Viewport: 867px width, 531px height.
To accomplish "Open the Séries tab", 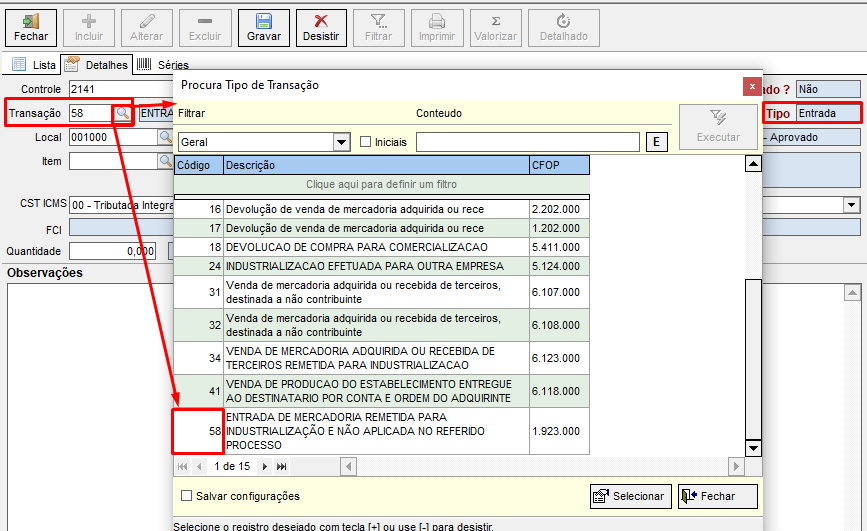I will [x=162, y=65].
